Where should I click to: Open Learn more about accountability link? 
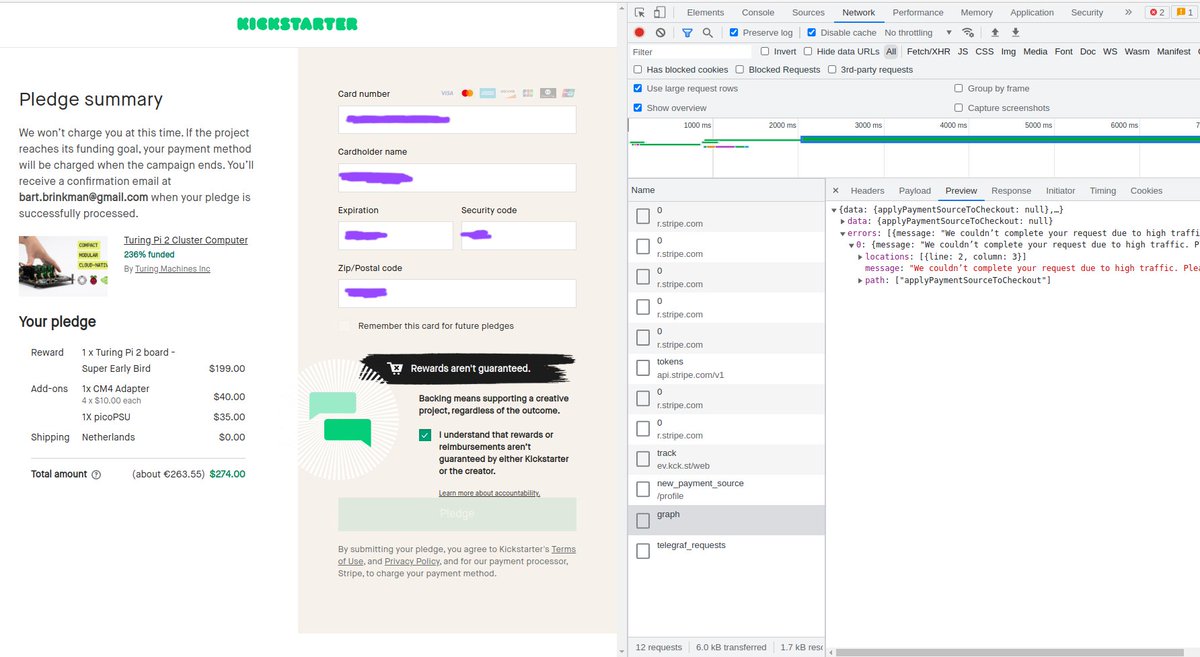tap(489, 493)
